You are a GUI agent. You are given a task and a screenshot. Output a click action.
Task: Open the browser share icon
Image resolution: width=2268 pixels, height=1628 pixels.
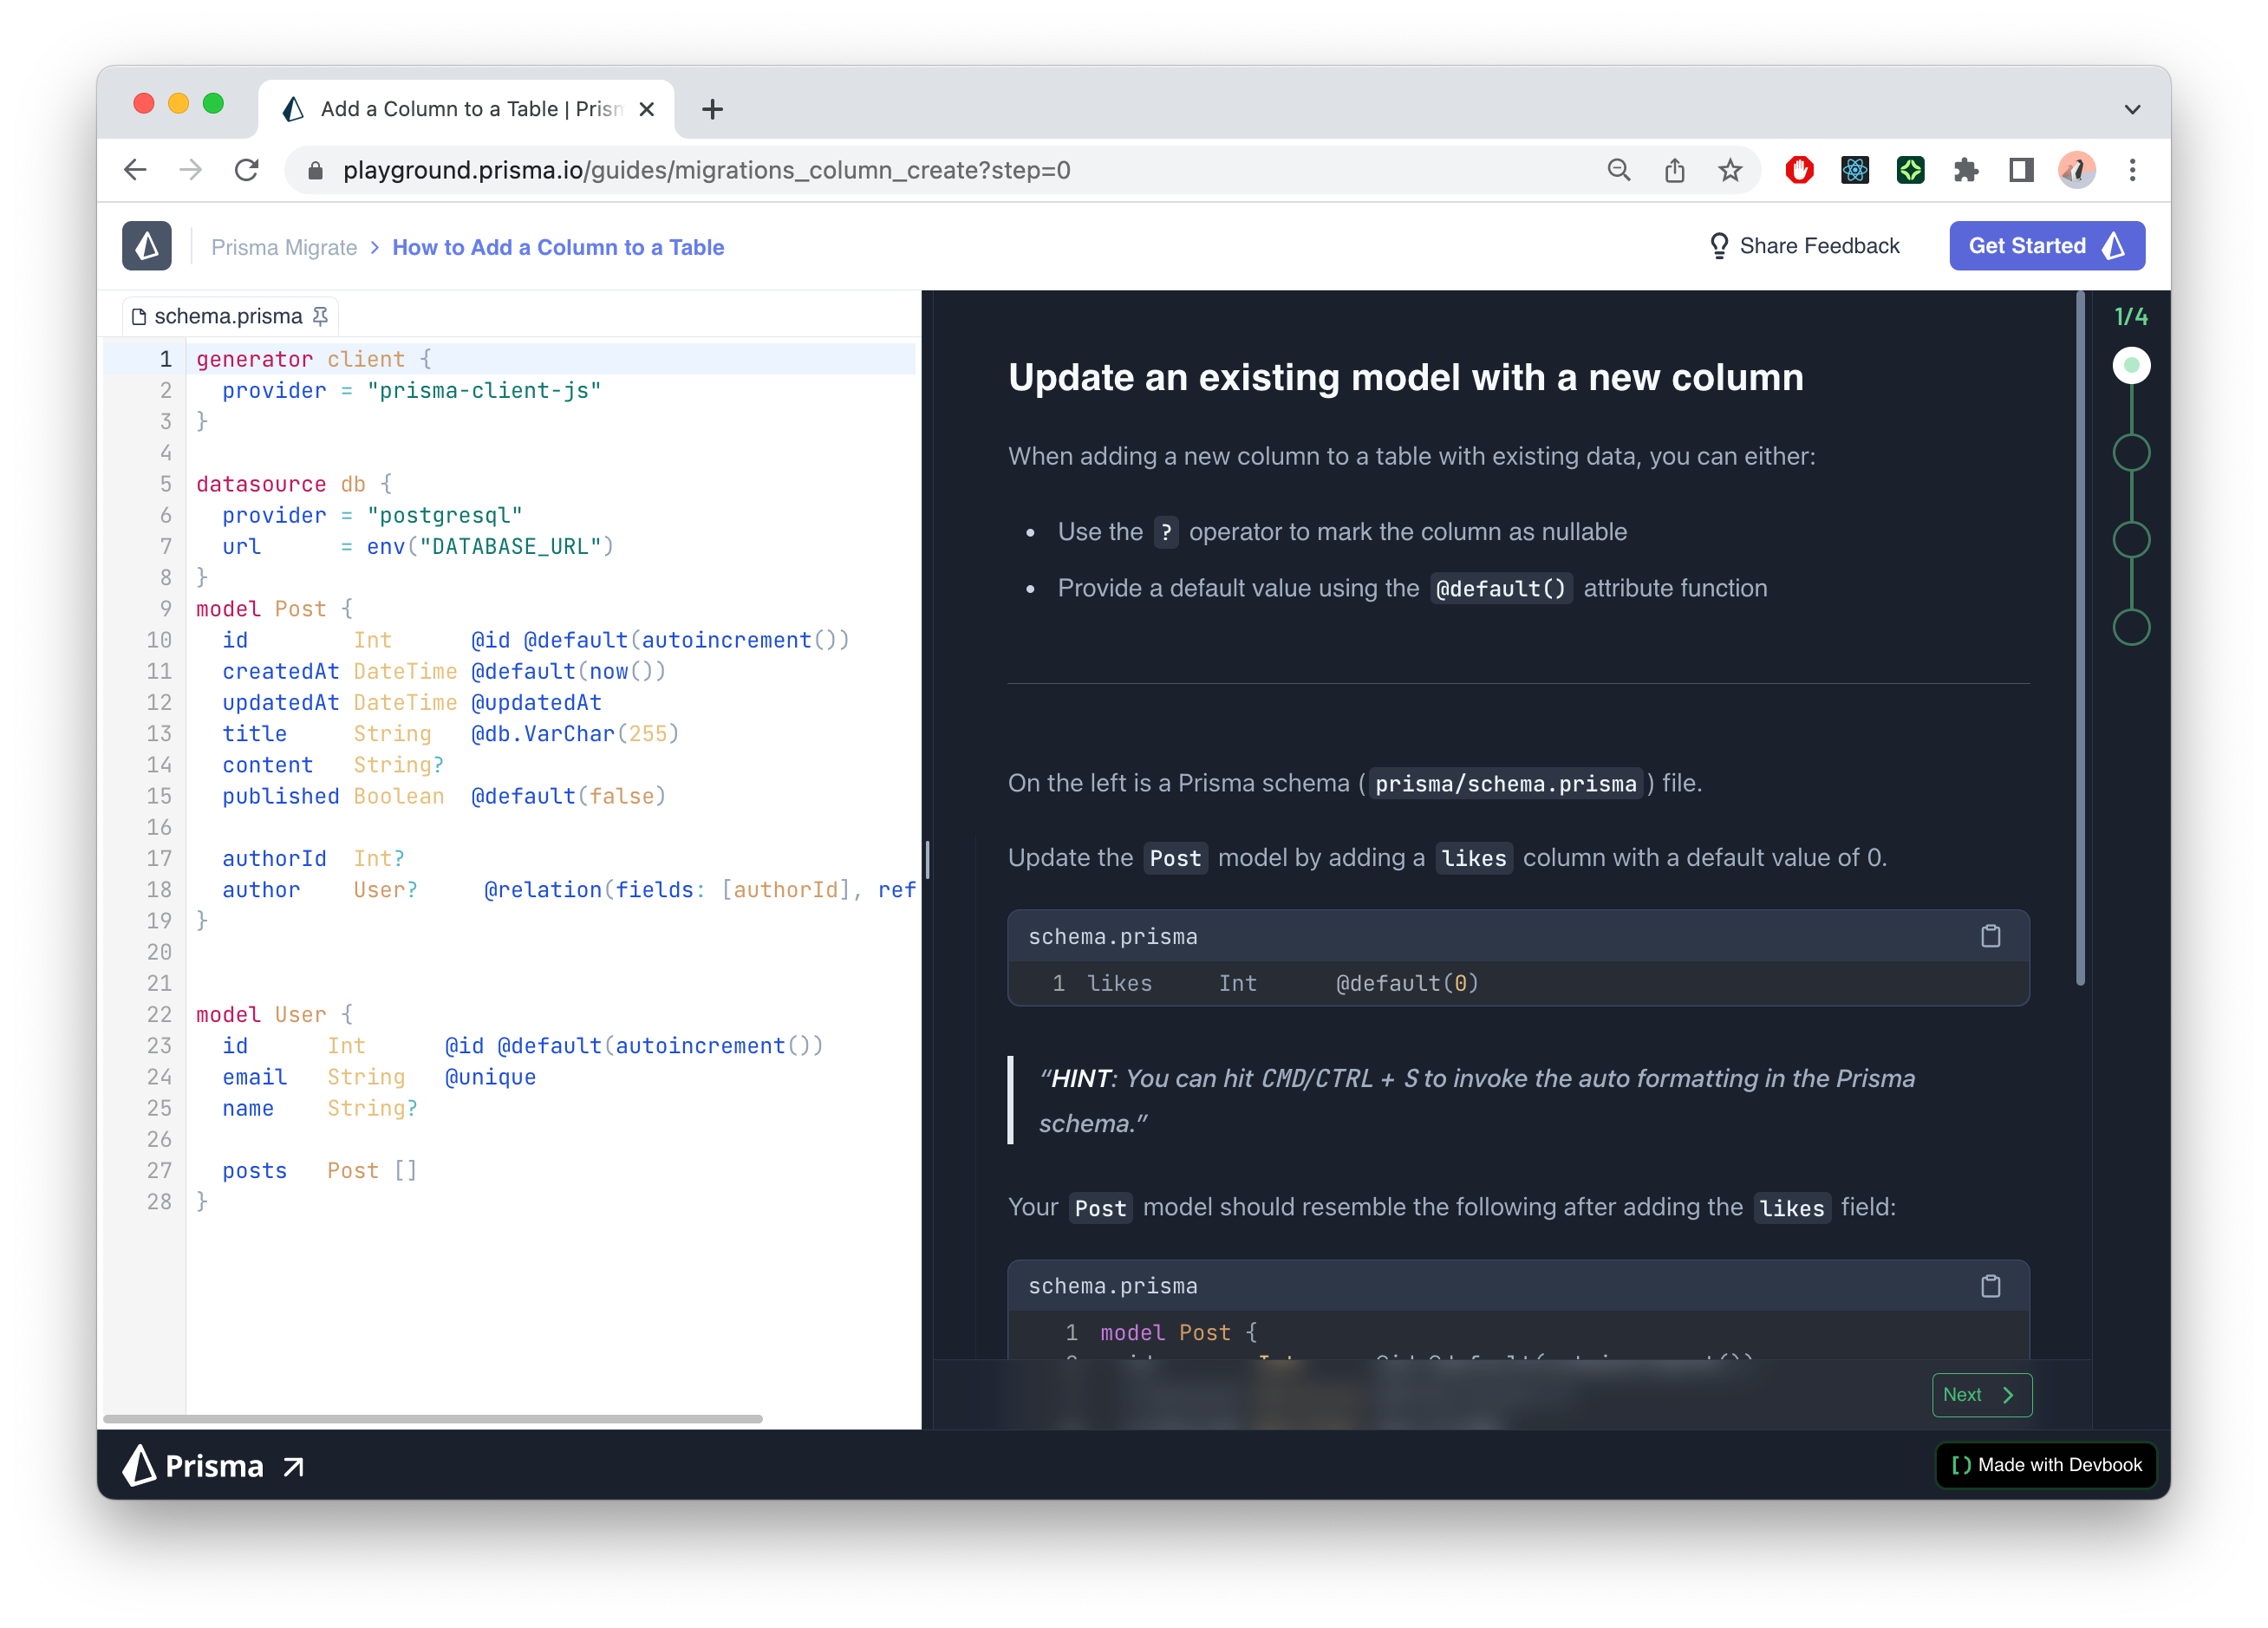[1674, 171]
